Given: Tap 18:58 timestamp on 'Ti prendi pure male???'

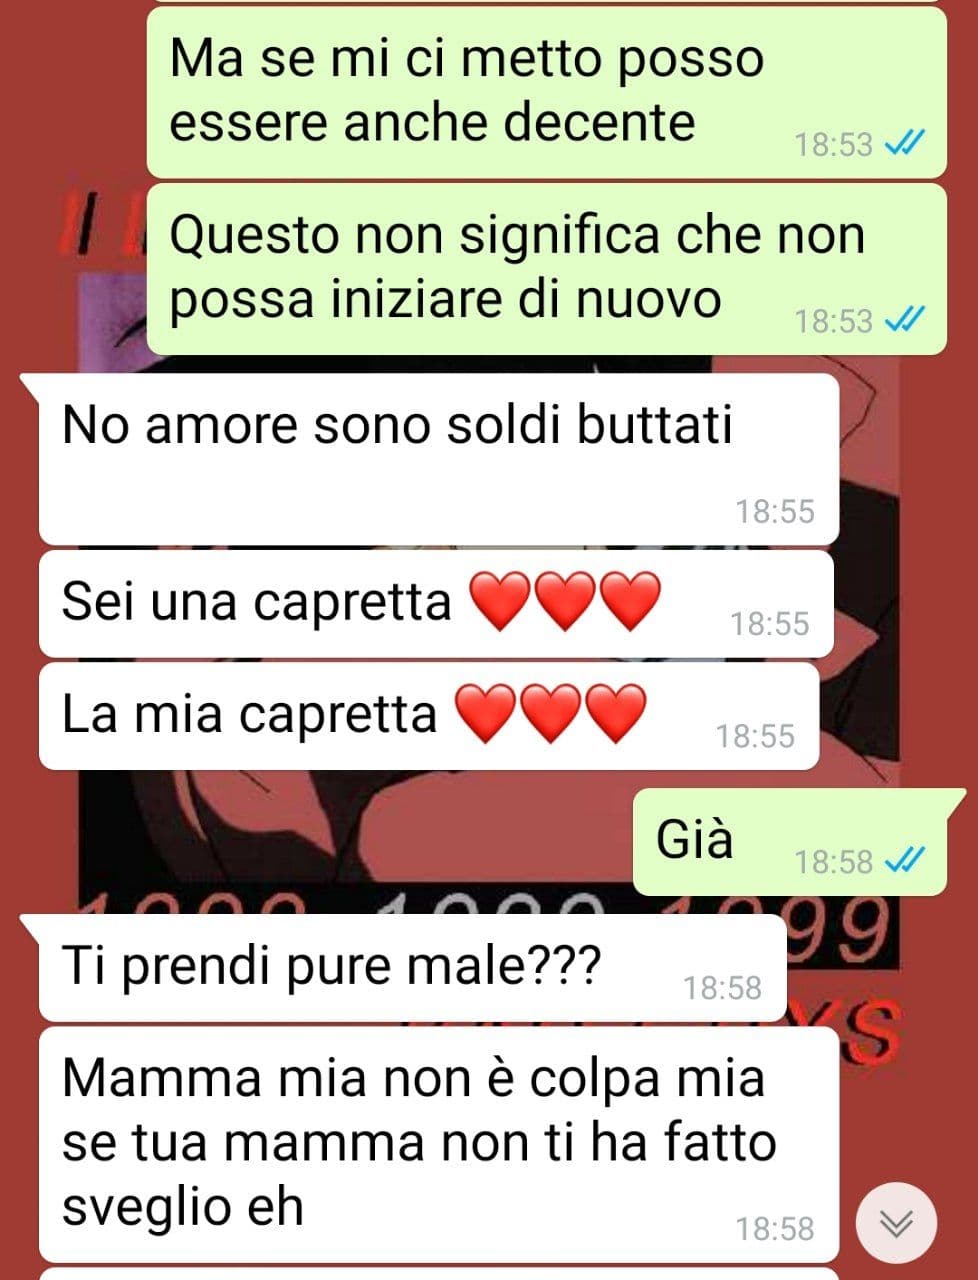Looking at the screenshot, I should point(722,988).
